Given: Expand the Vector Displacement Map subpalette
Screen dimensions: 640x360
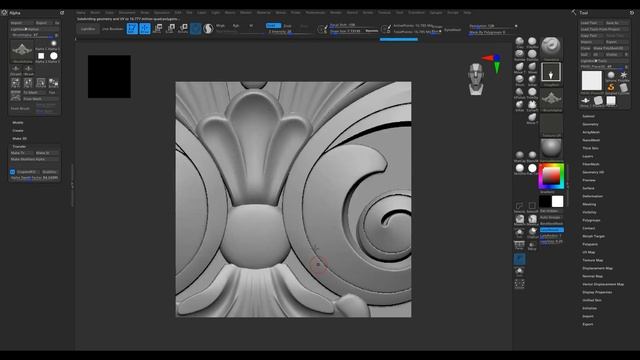Looking at the screenshot, I should coord(603,284).
